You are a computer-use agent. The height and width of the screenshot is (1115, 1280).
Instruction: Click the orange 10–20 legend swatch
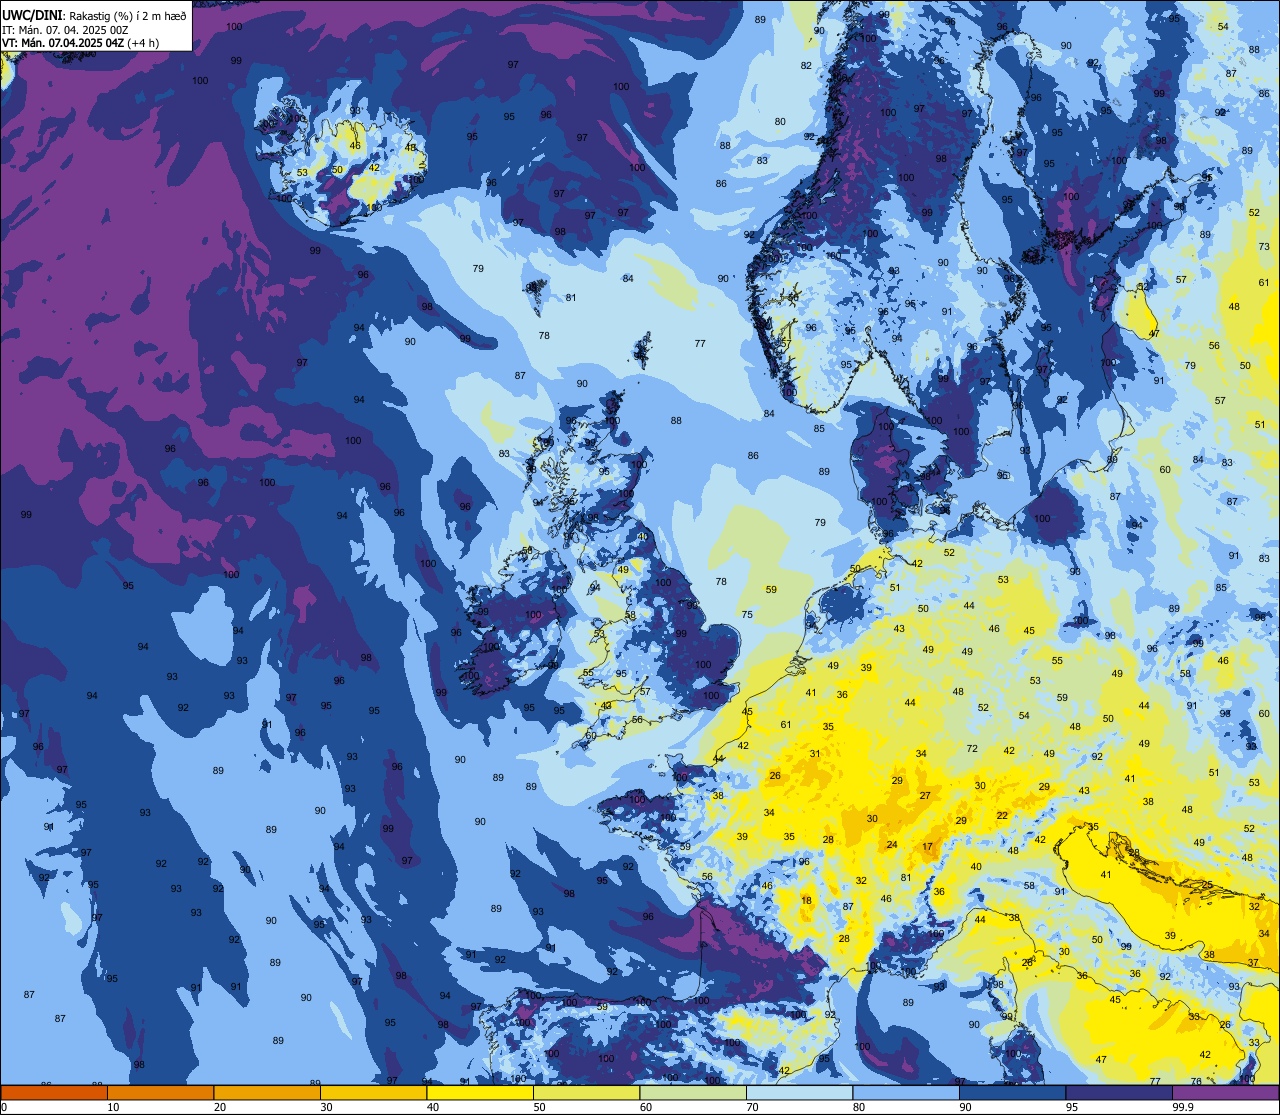tap(160, 1093)
